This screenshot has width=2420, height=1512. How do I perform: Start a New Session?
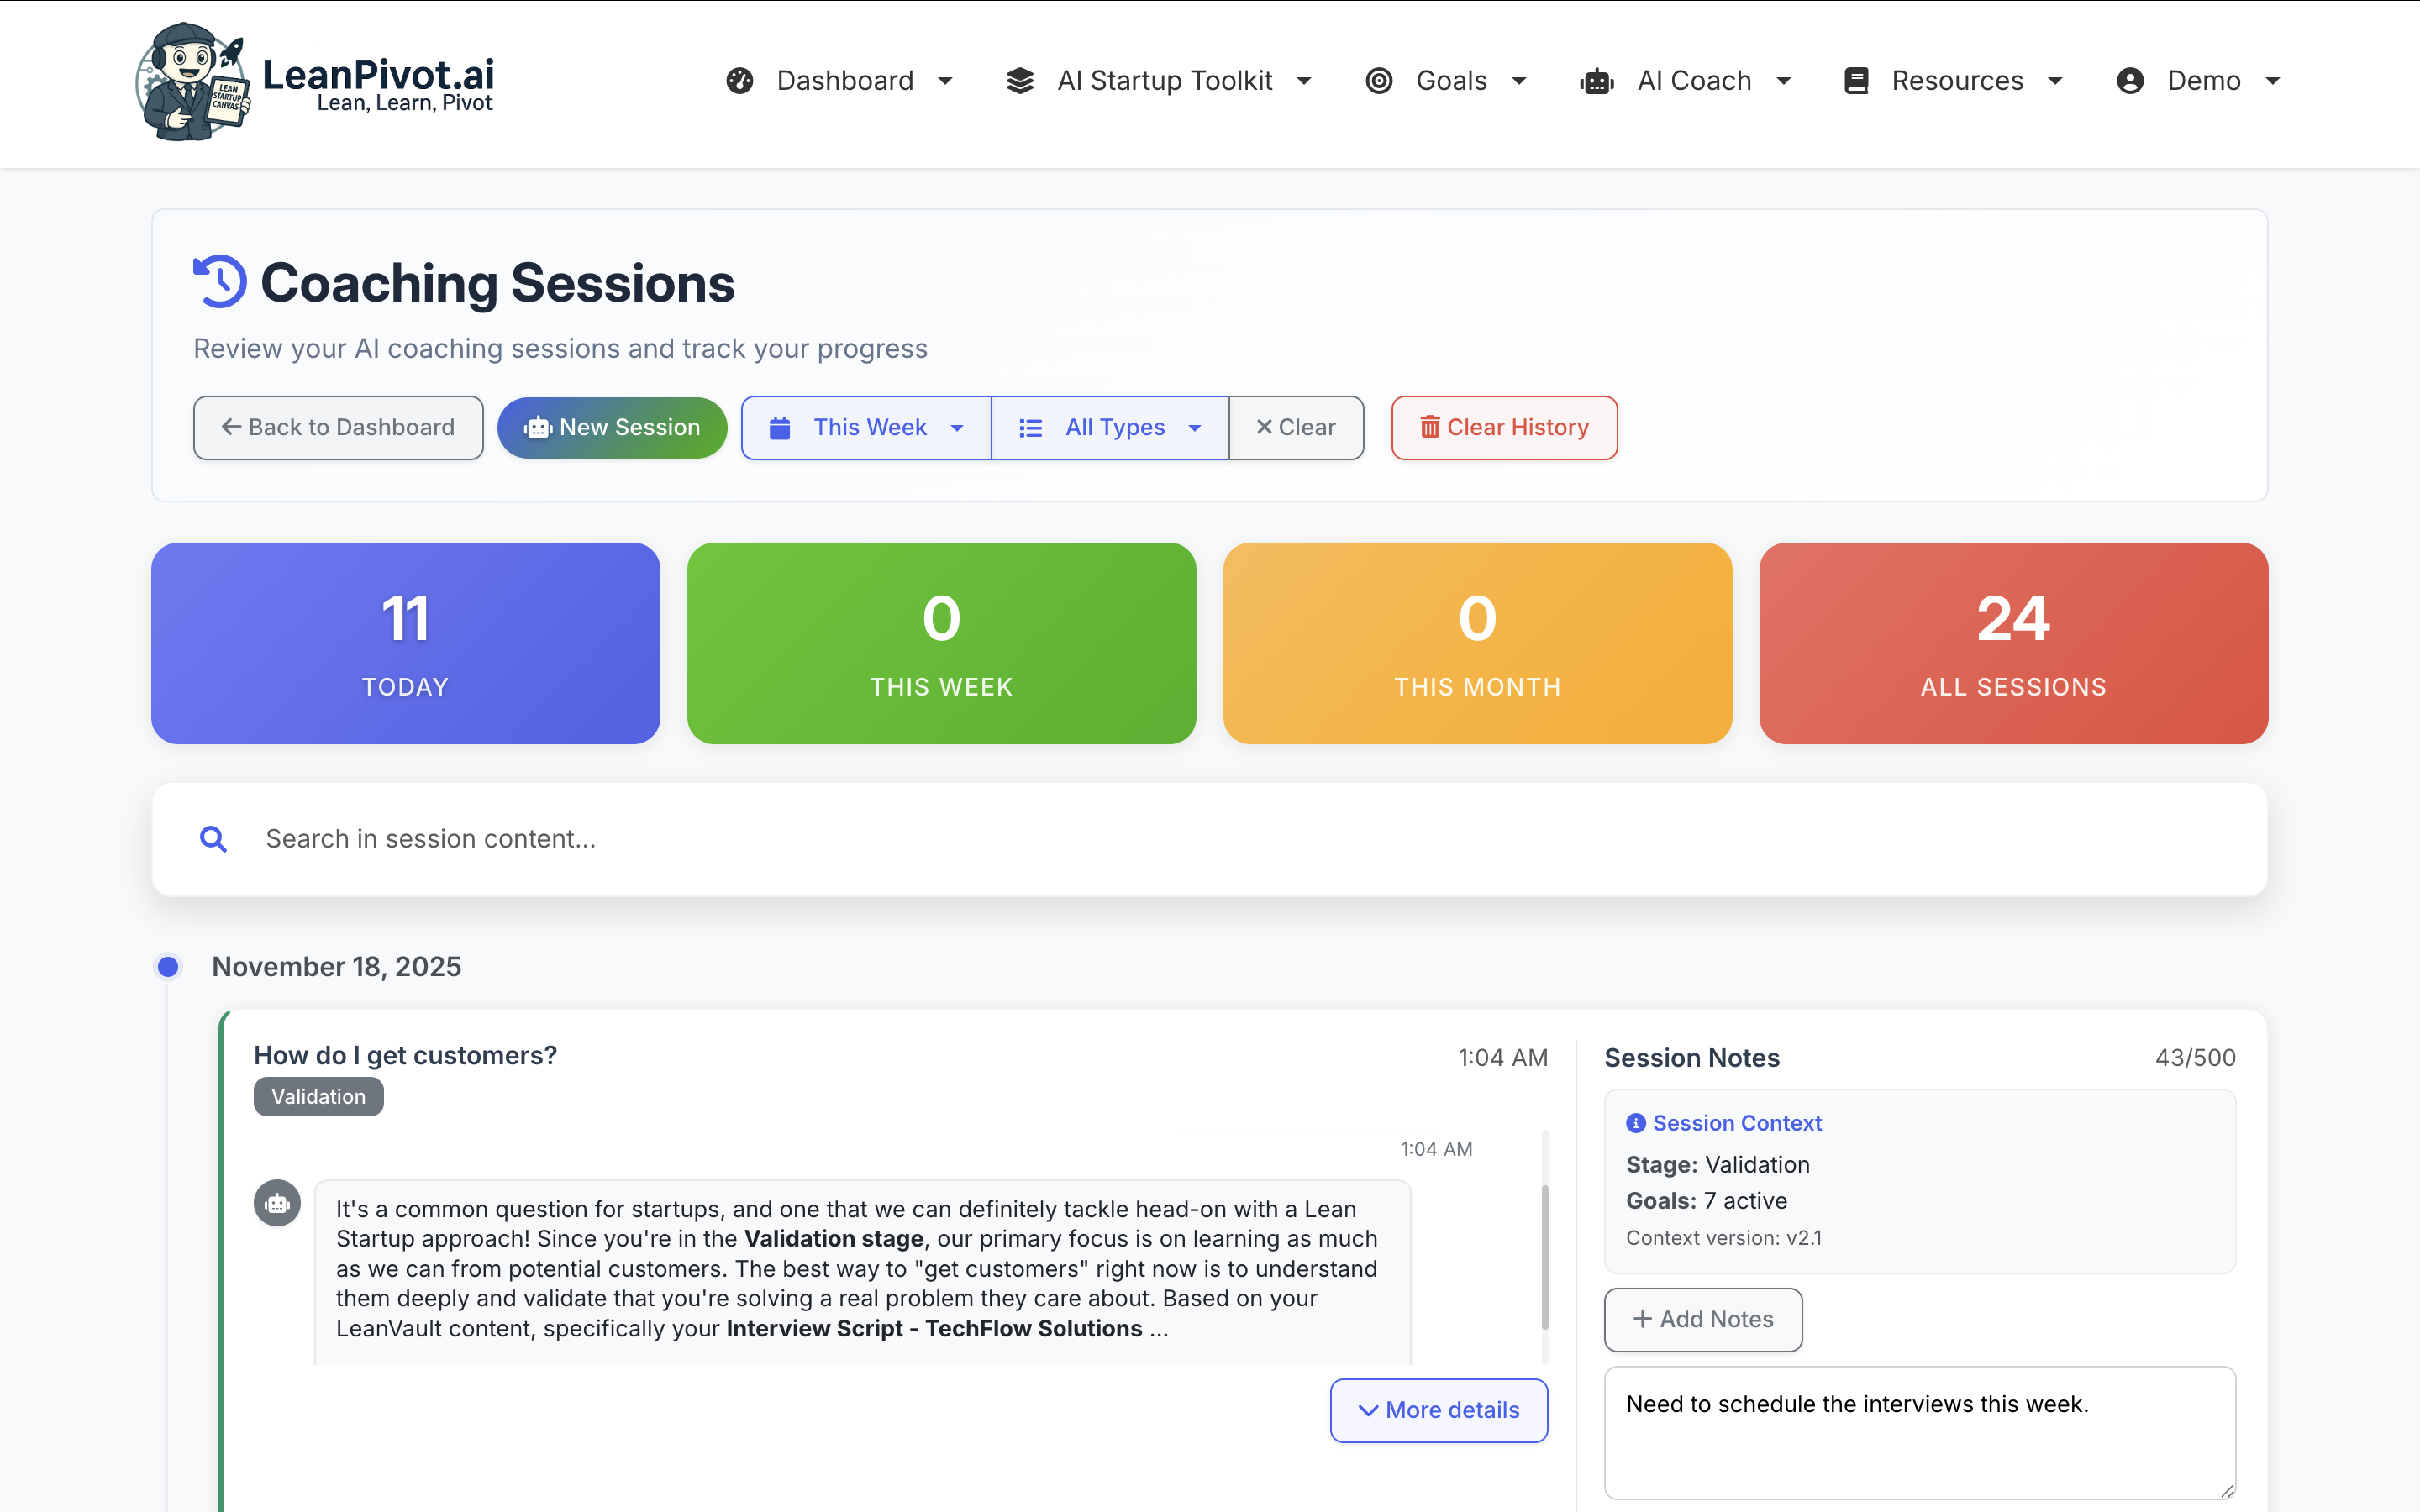tap(612, 428)
